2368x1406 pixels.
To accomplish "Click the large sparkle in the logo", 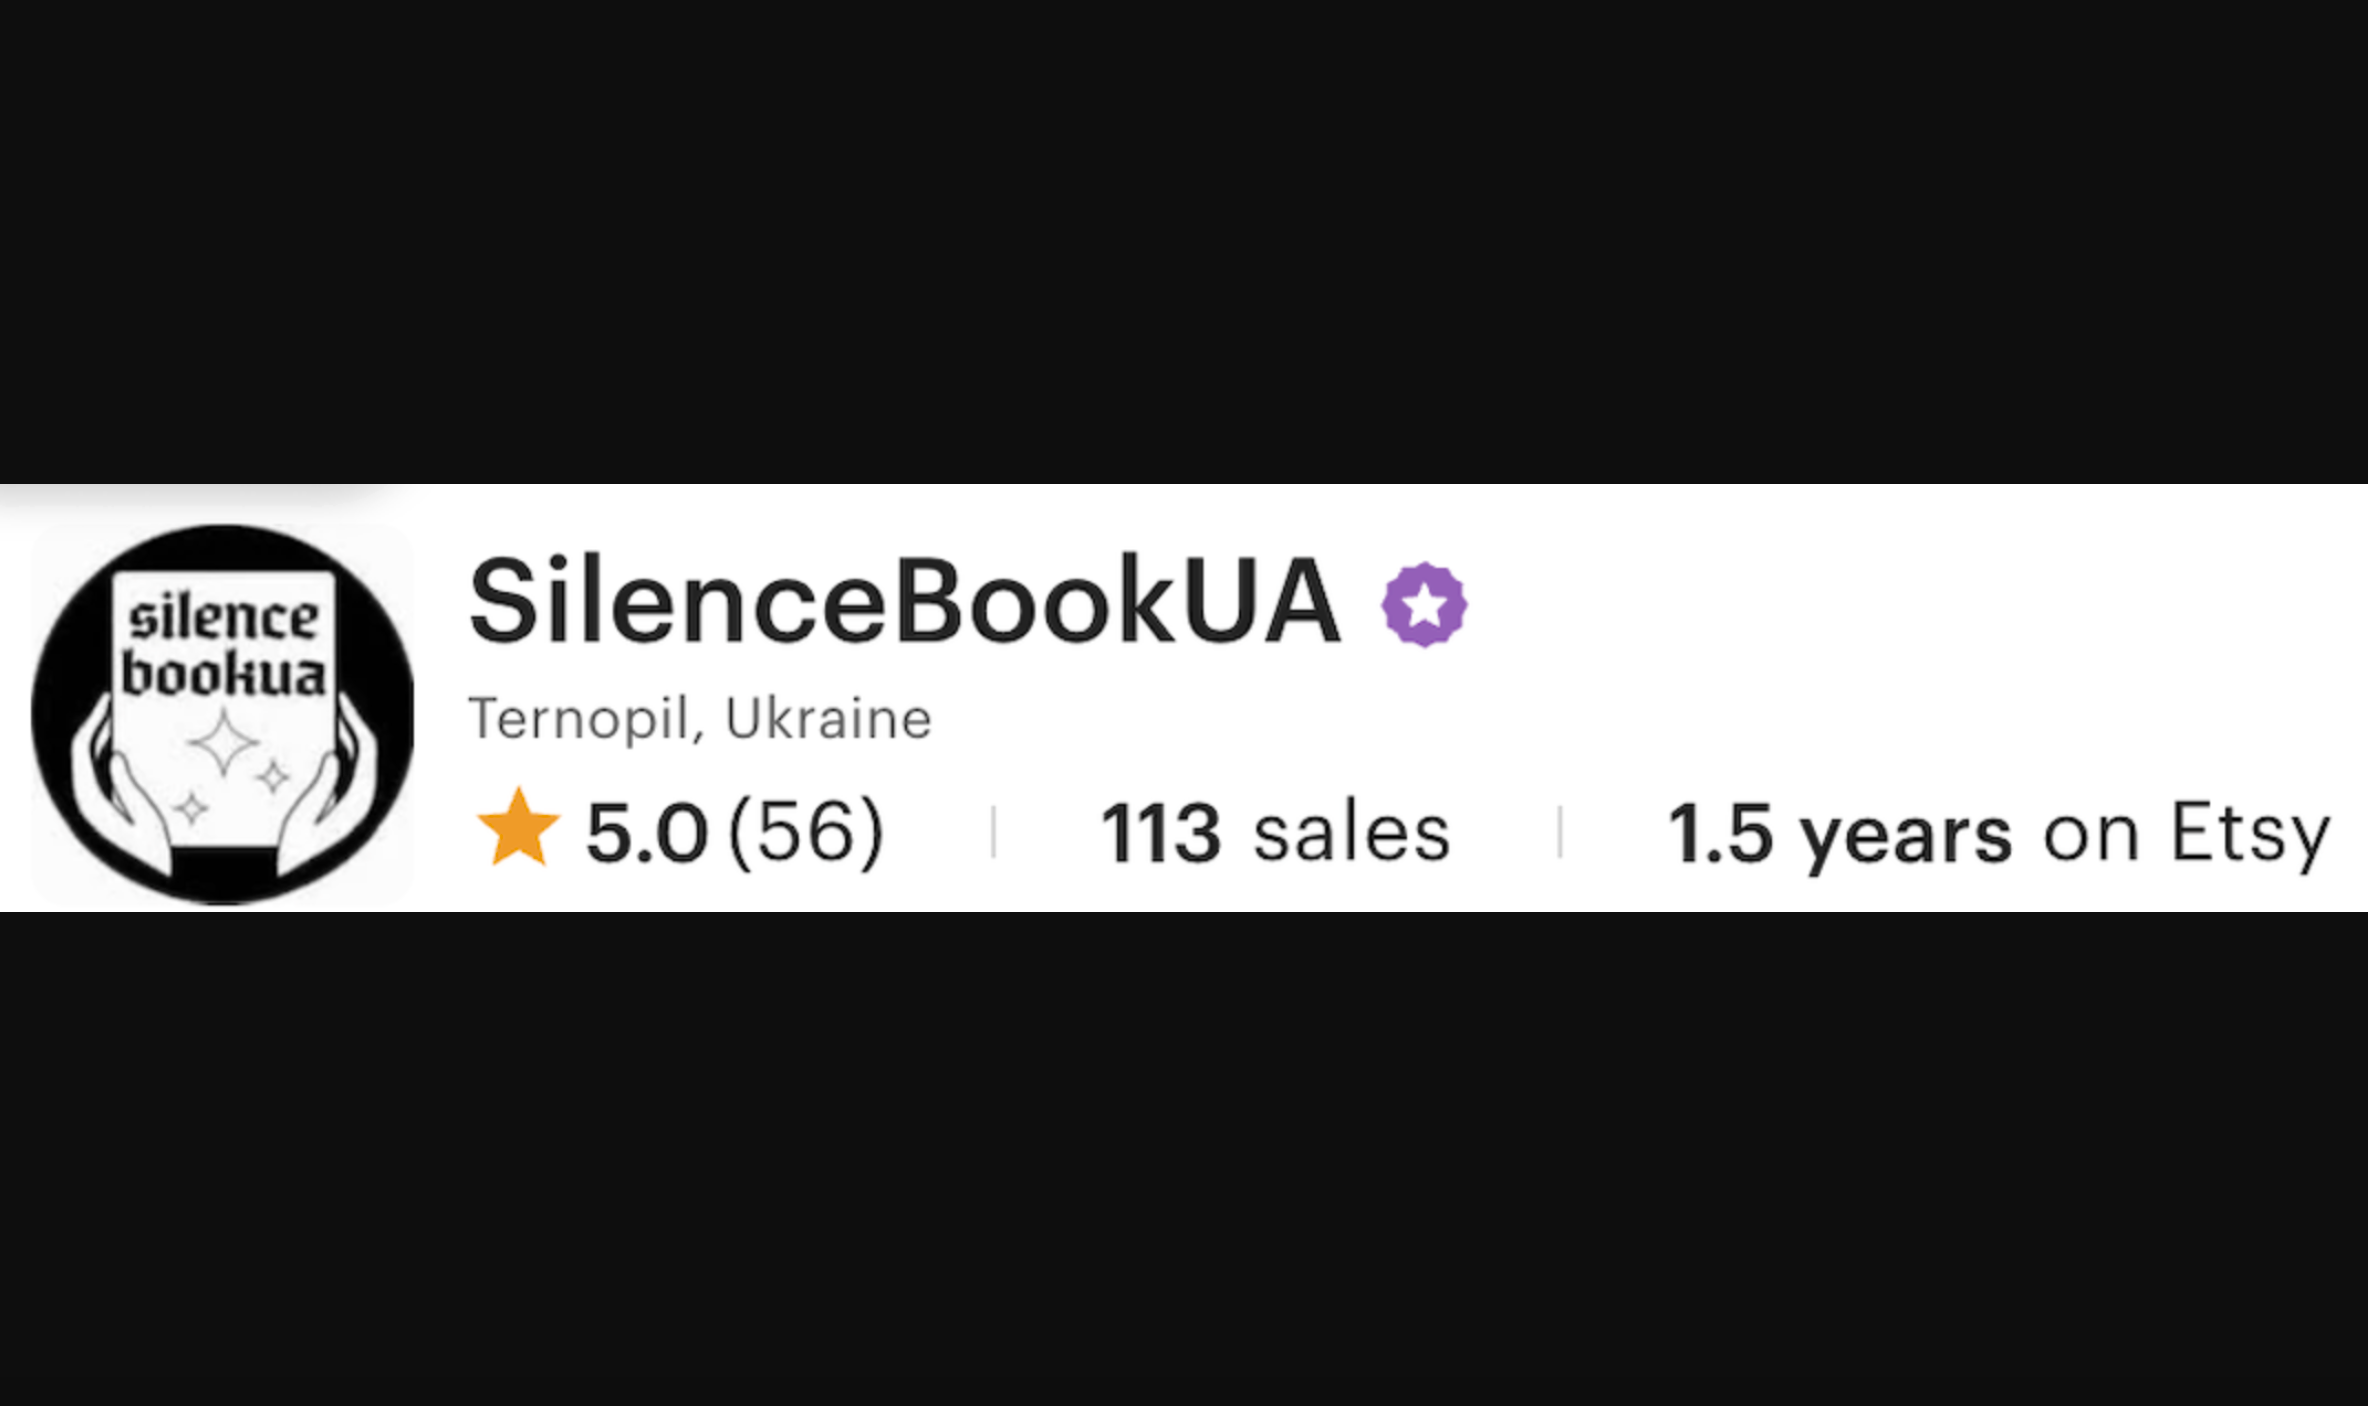I will tap(224, 742).
